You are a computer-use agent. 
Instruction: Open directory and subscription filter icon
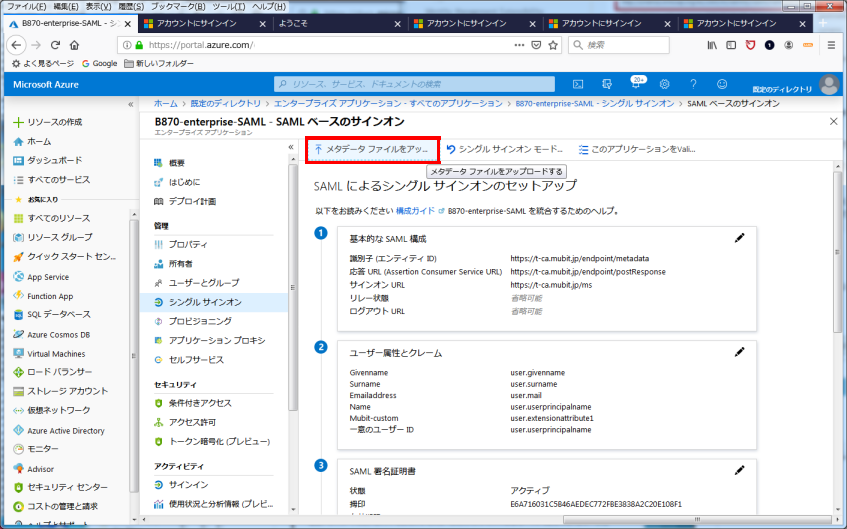point(607,84)
